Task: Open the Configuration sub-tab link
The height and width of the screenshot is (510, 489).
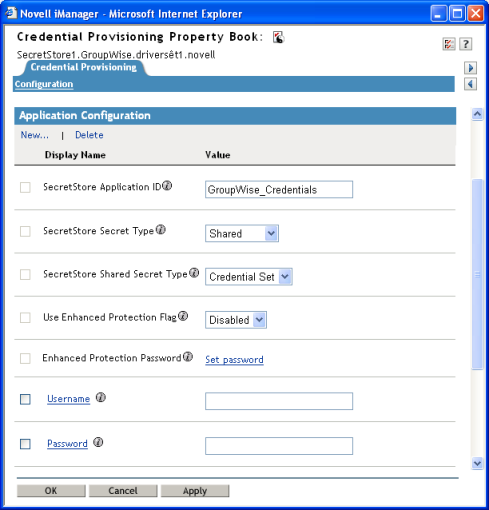Action: pos(44,84)
